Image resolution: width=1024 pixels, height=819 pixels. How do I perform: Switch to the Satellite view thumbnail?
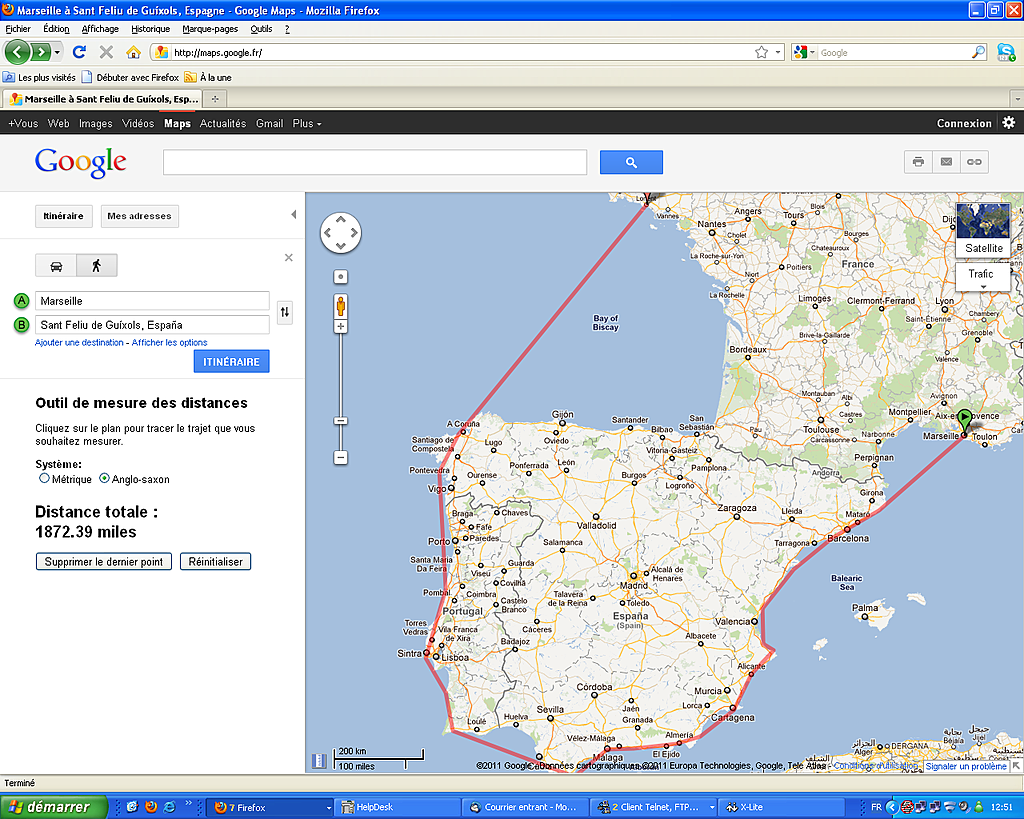pos(984,229)
